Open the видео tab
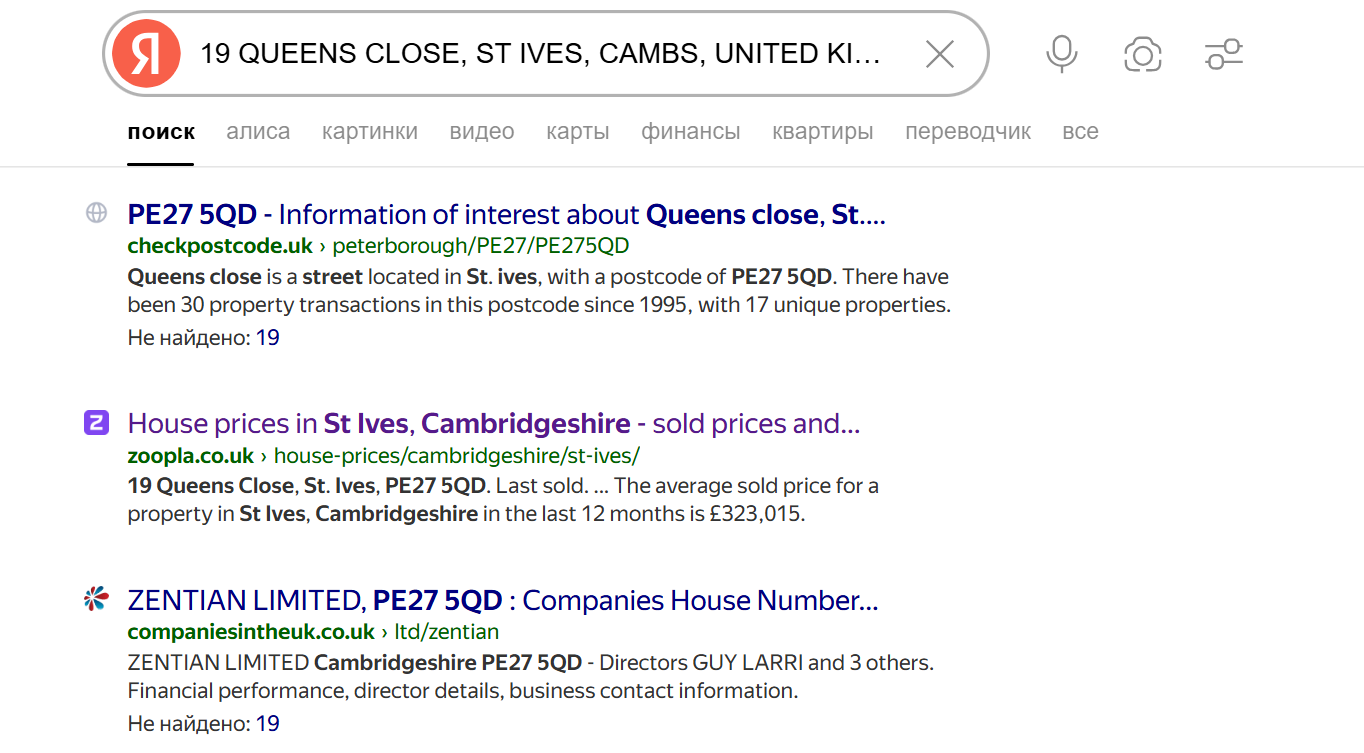The image size is (1364, 753). click(x=482, y=132)
